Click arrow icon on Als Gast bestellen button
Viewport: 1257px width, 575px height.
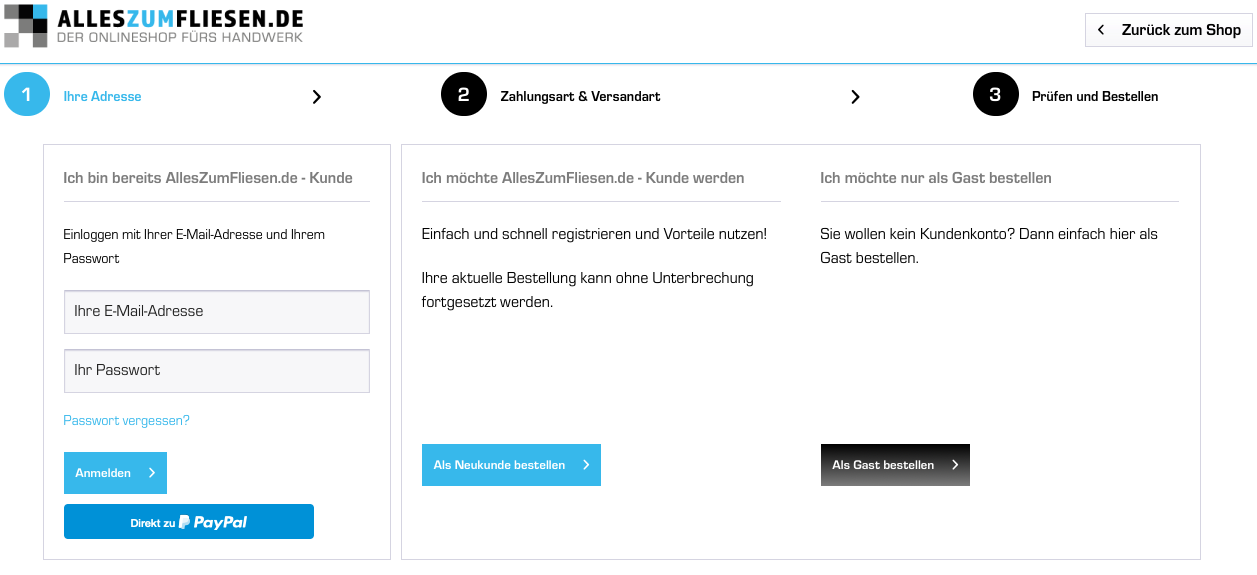click(955, 465)
